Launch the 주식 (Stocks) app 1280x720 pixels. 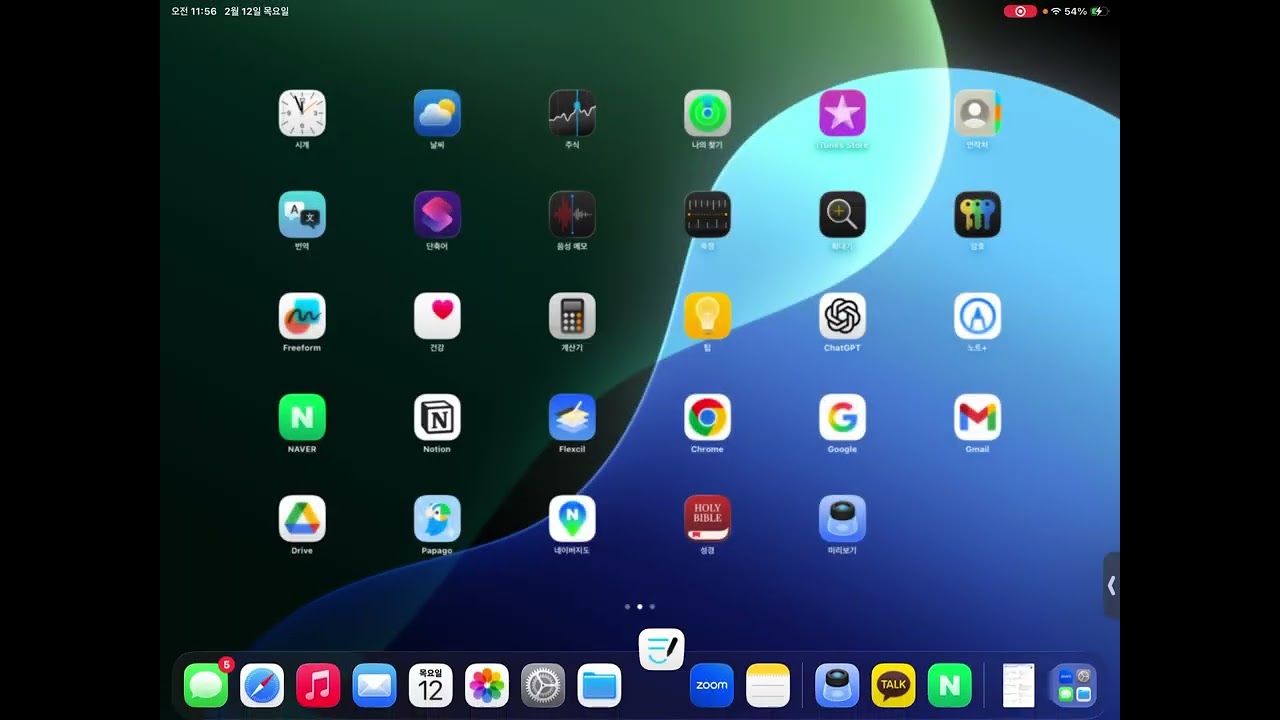(x=572, y=113)
